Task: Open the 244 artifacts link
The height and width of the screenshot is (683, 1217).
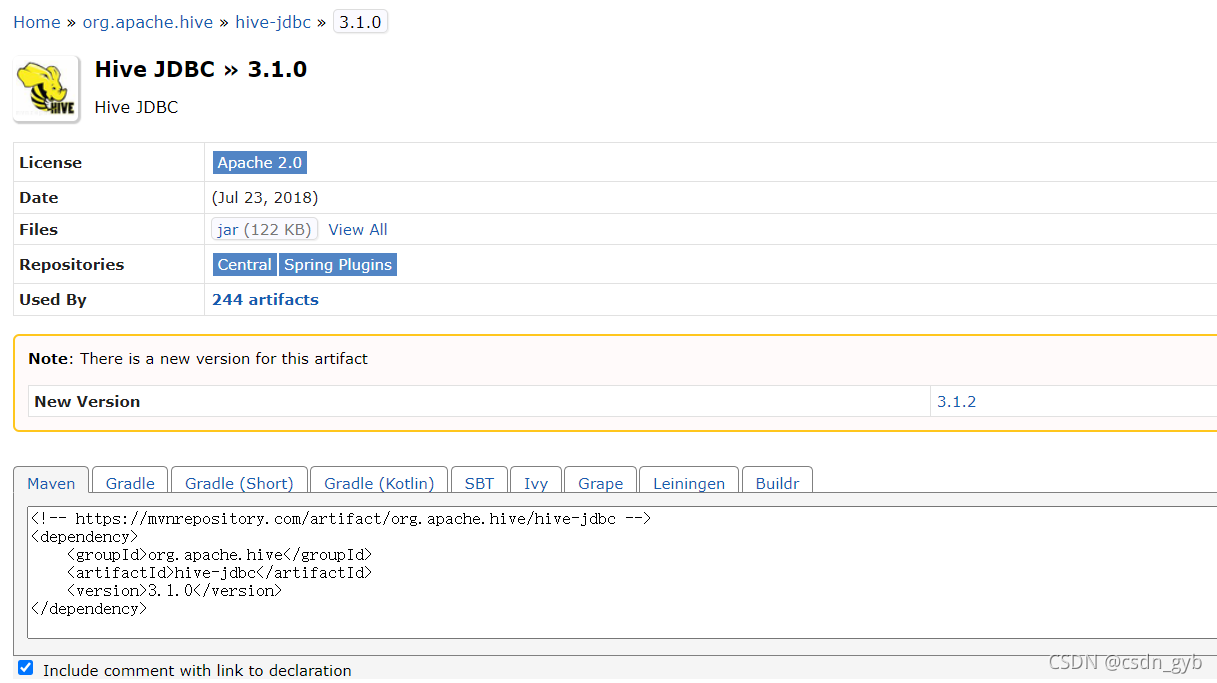Action: tap(265, 299)
